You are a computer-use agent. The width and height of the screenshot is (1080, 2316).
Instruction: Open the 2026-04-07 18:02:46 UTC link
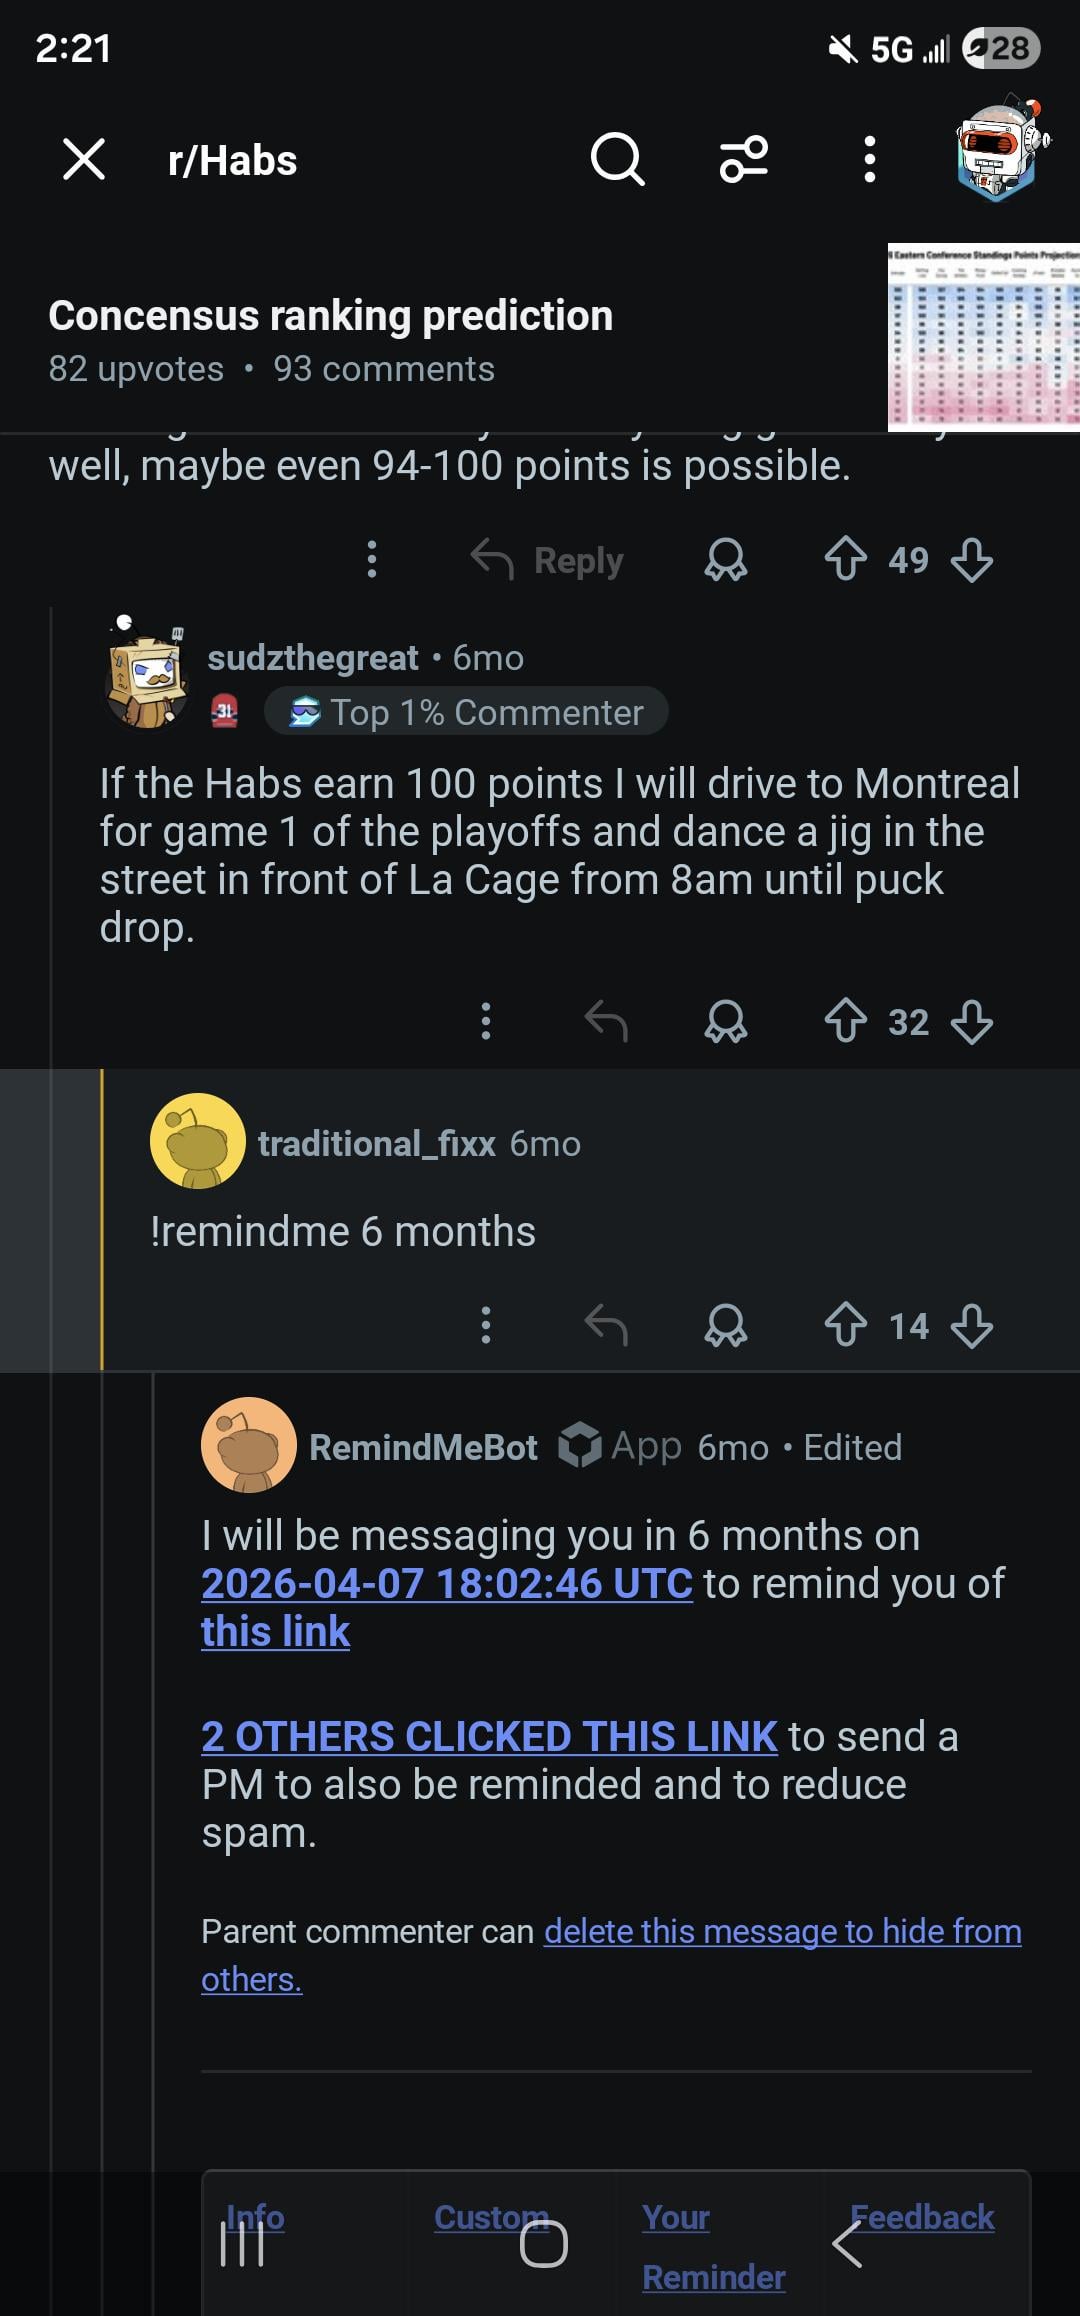click(x=447, y=1584)
